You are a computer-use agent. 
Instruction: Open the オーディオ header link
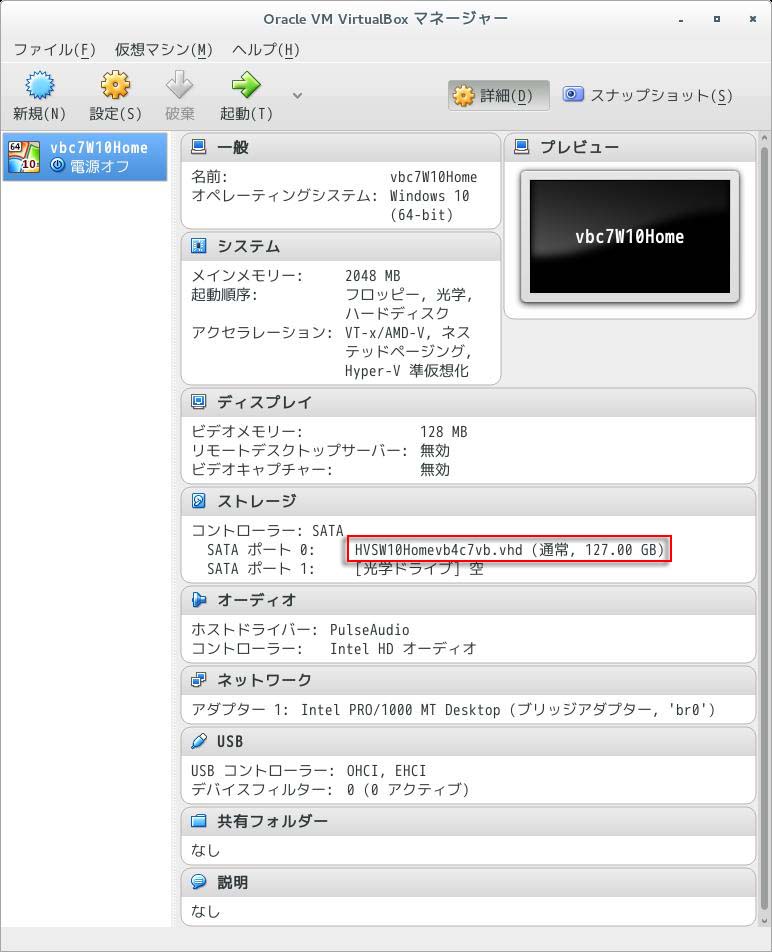[257, 600]
